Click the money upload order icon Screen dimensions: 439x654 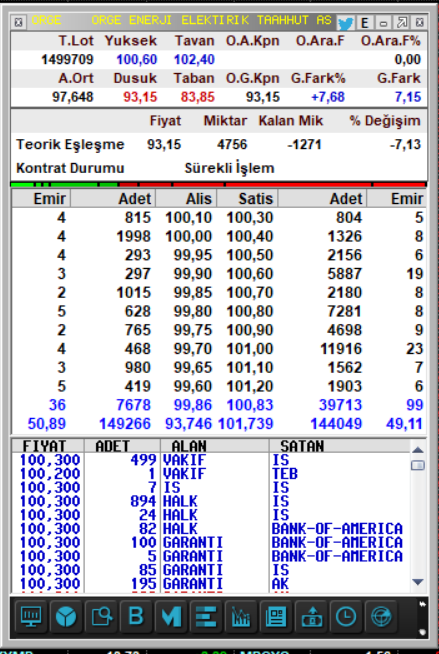(x=311, y=616)
